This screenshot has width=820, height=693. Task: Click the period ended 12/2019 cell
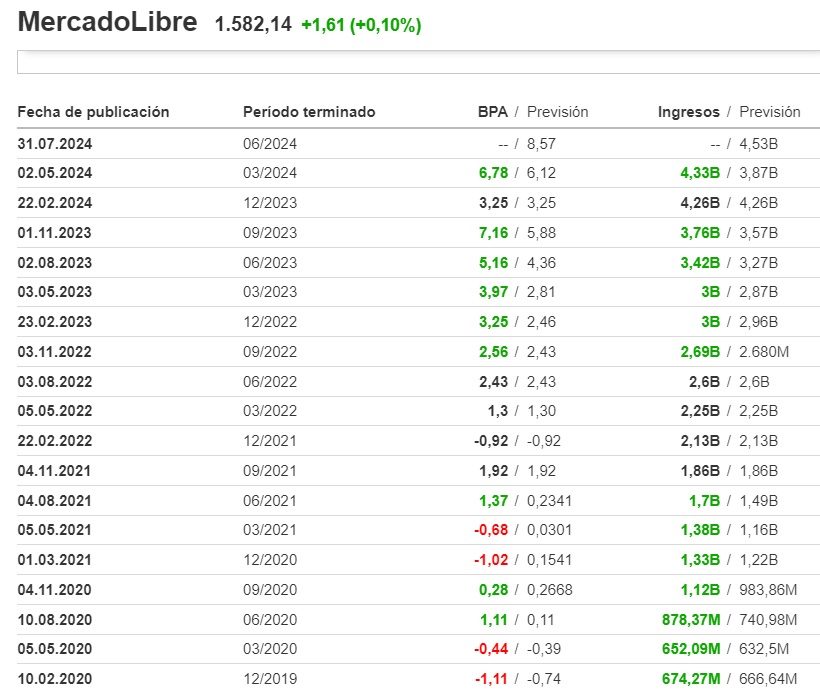(270, 679)
